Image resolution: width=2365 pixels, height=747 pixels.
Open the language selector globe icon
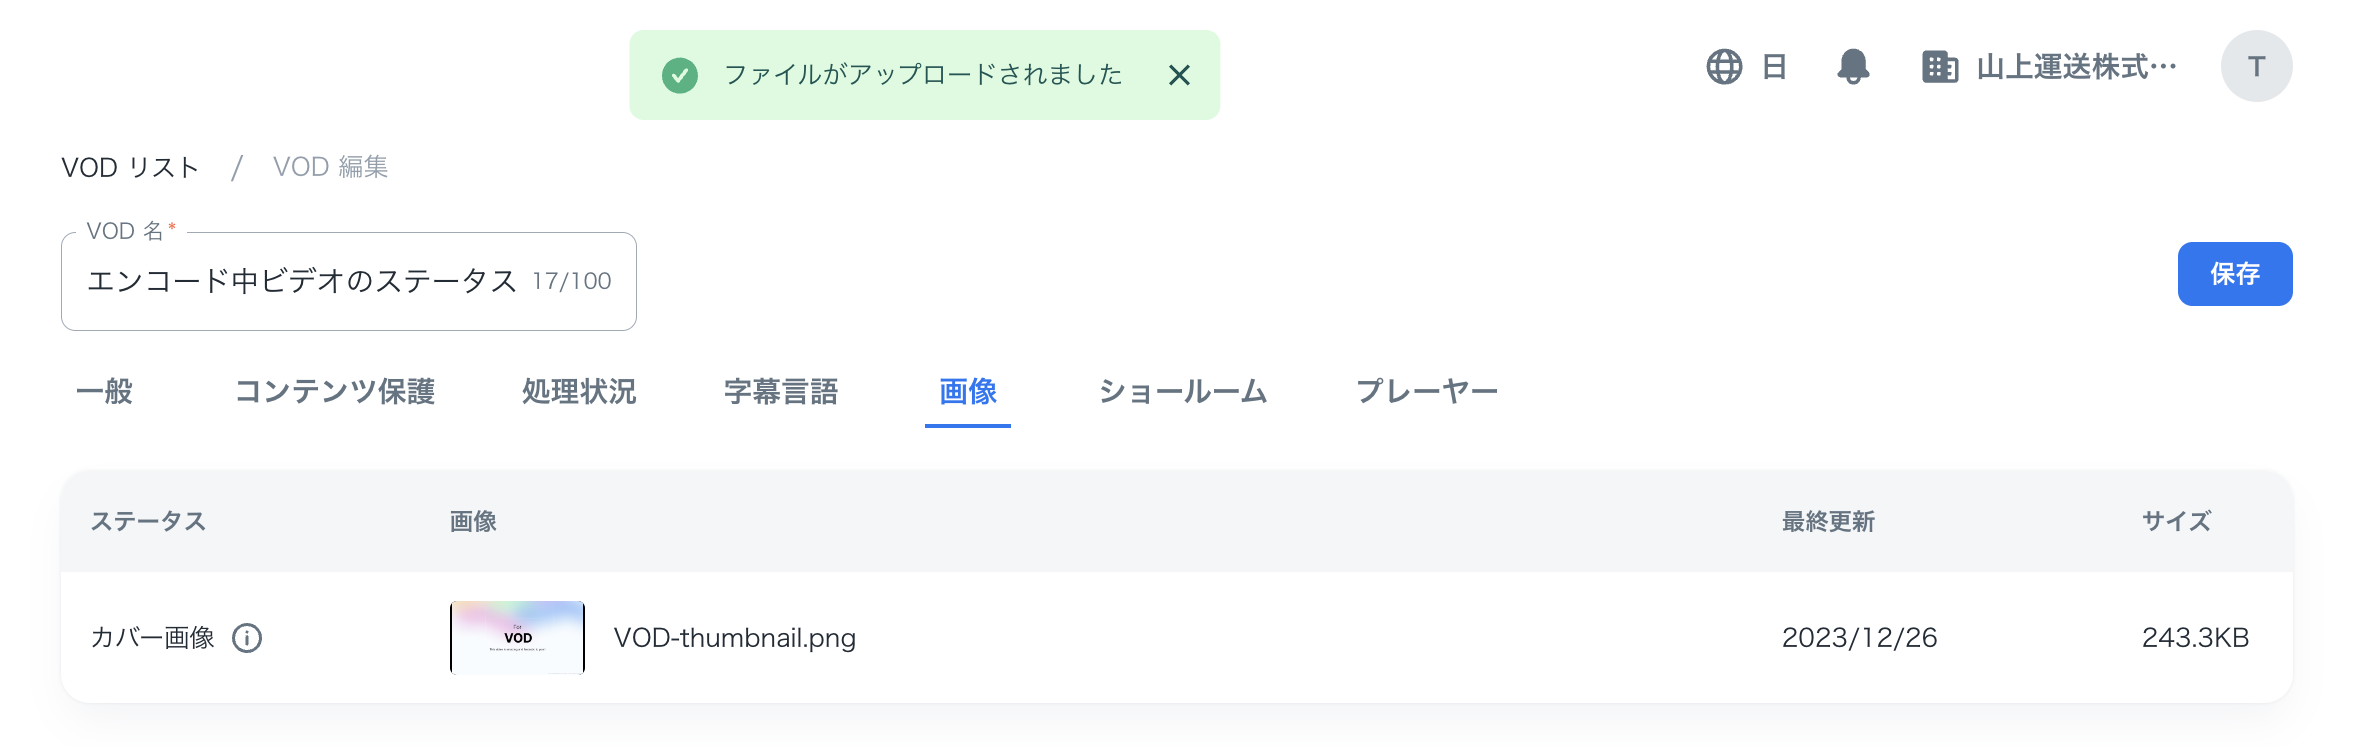(x=1727, y=66)
